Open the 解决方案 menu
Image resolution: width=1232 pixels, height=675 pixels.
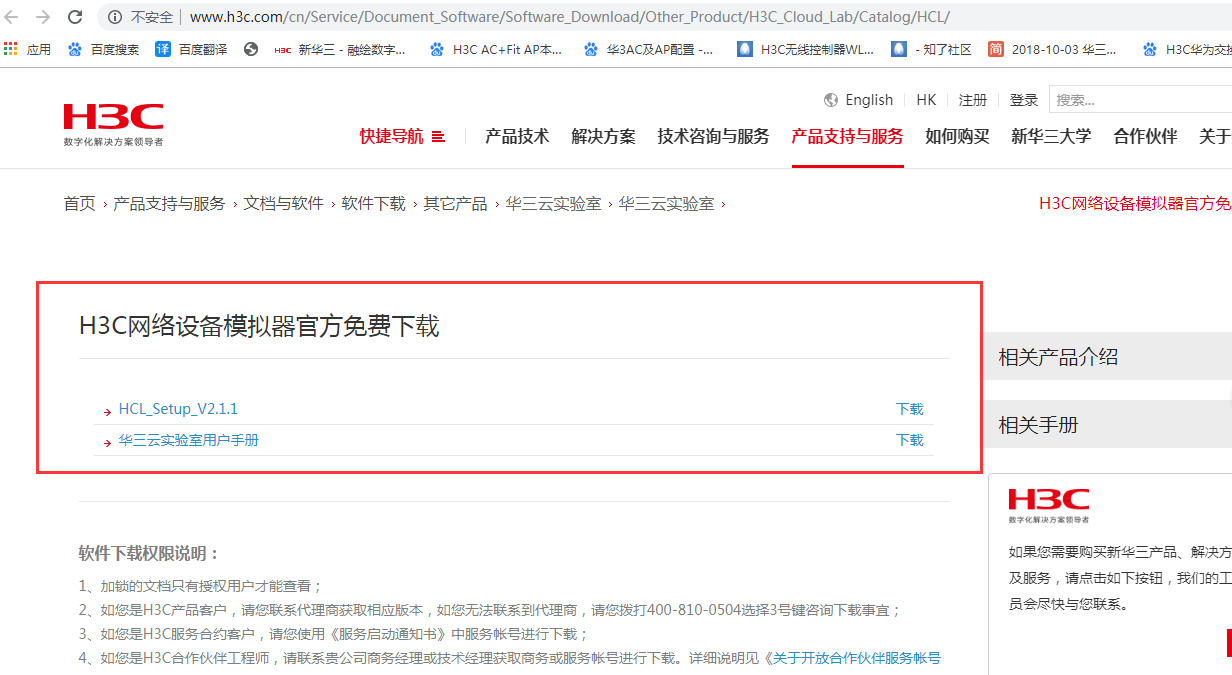[603, 136]
